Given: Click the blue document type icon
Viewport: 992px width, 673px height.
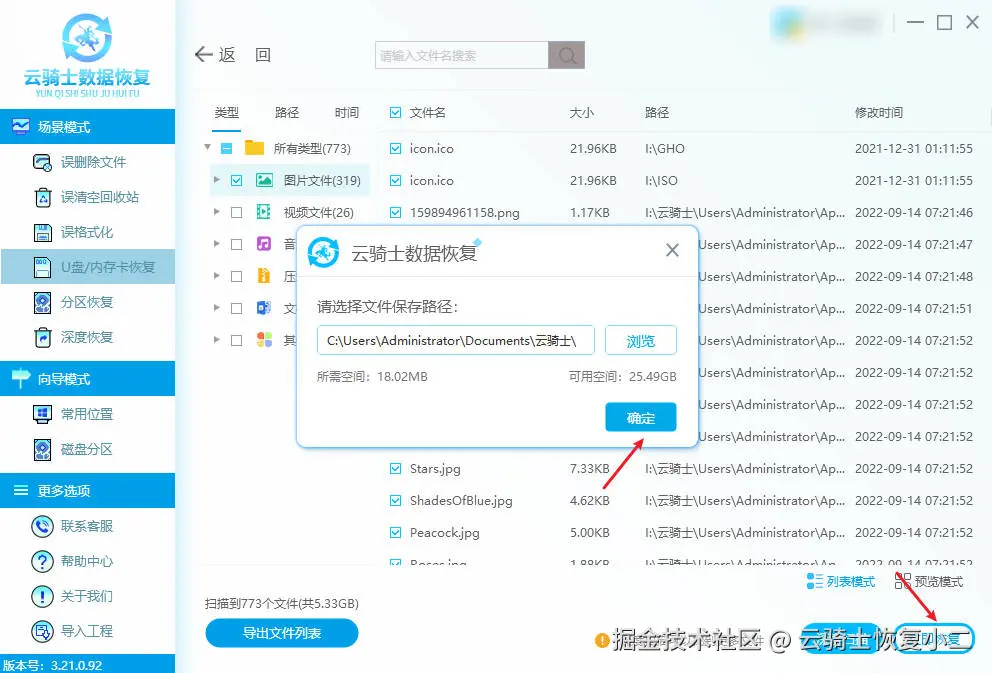Looking at the screenshot, I should click(x=264, y=308).
